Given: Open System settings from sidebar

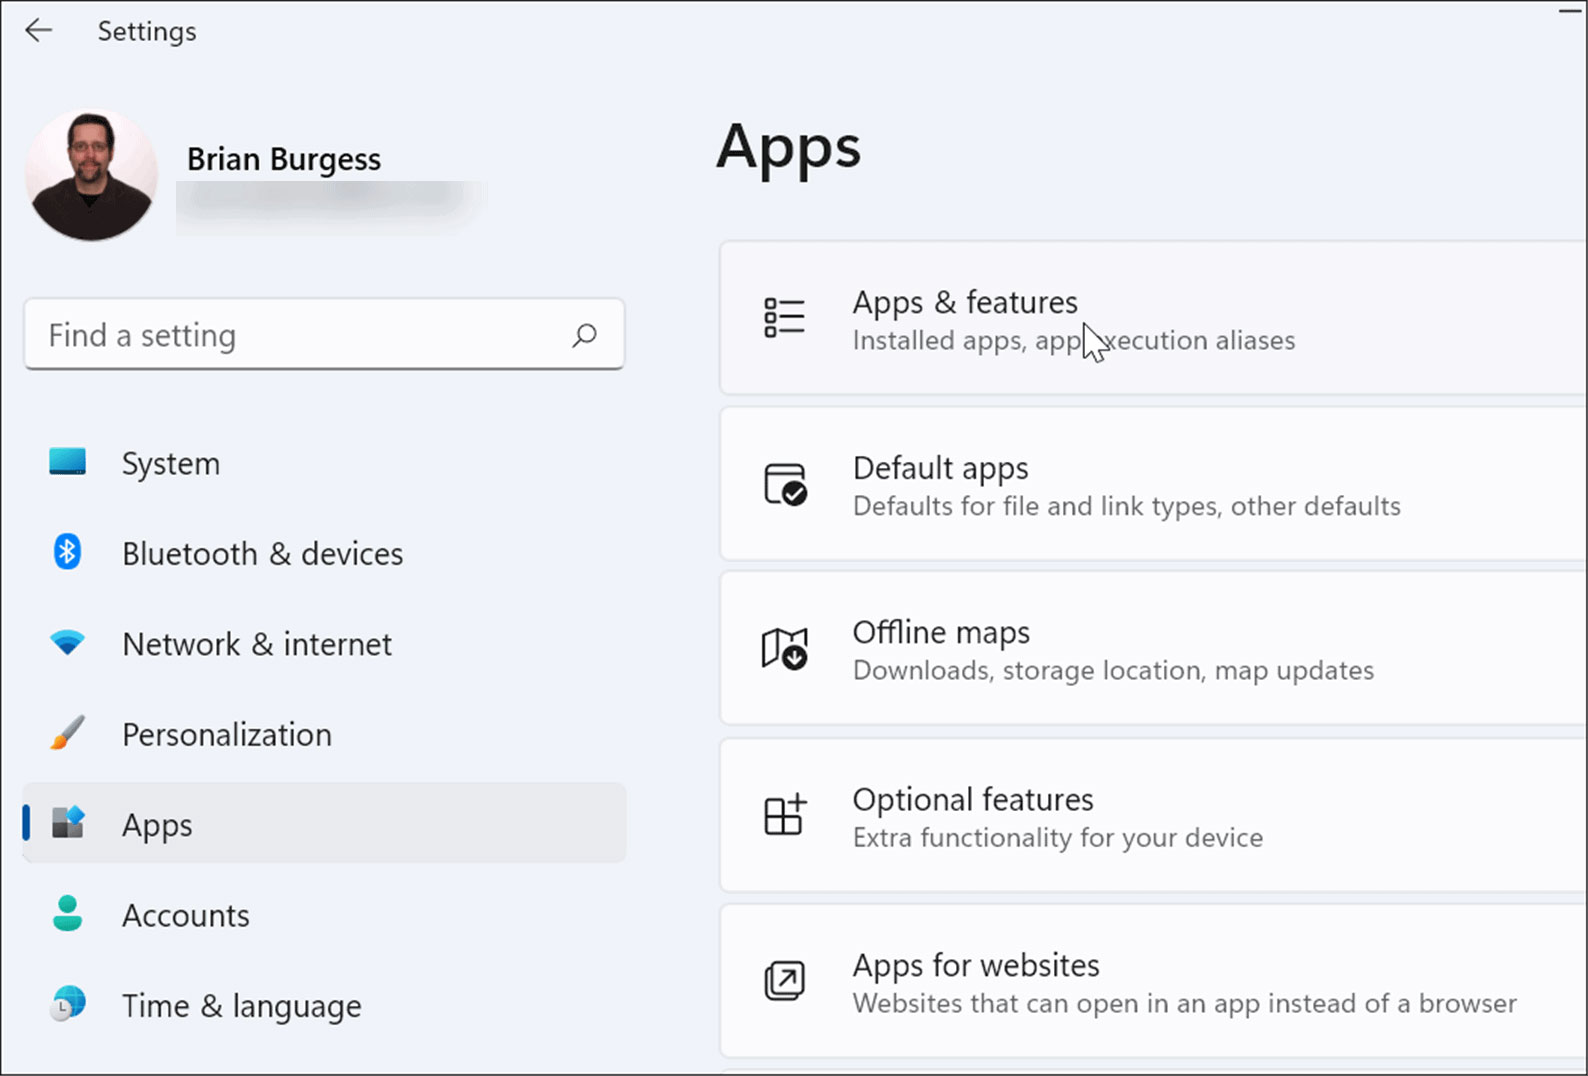Looking at the screenshot, I should click(x=170, y=464).
